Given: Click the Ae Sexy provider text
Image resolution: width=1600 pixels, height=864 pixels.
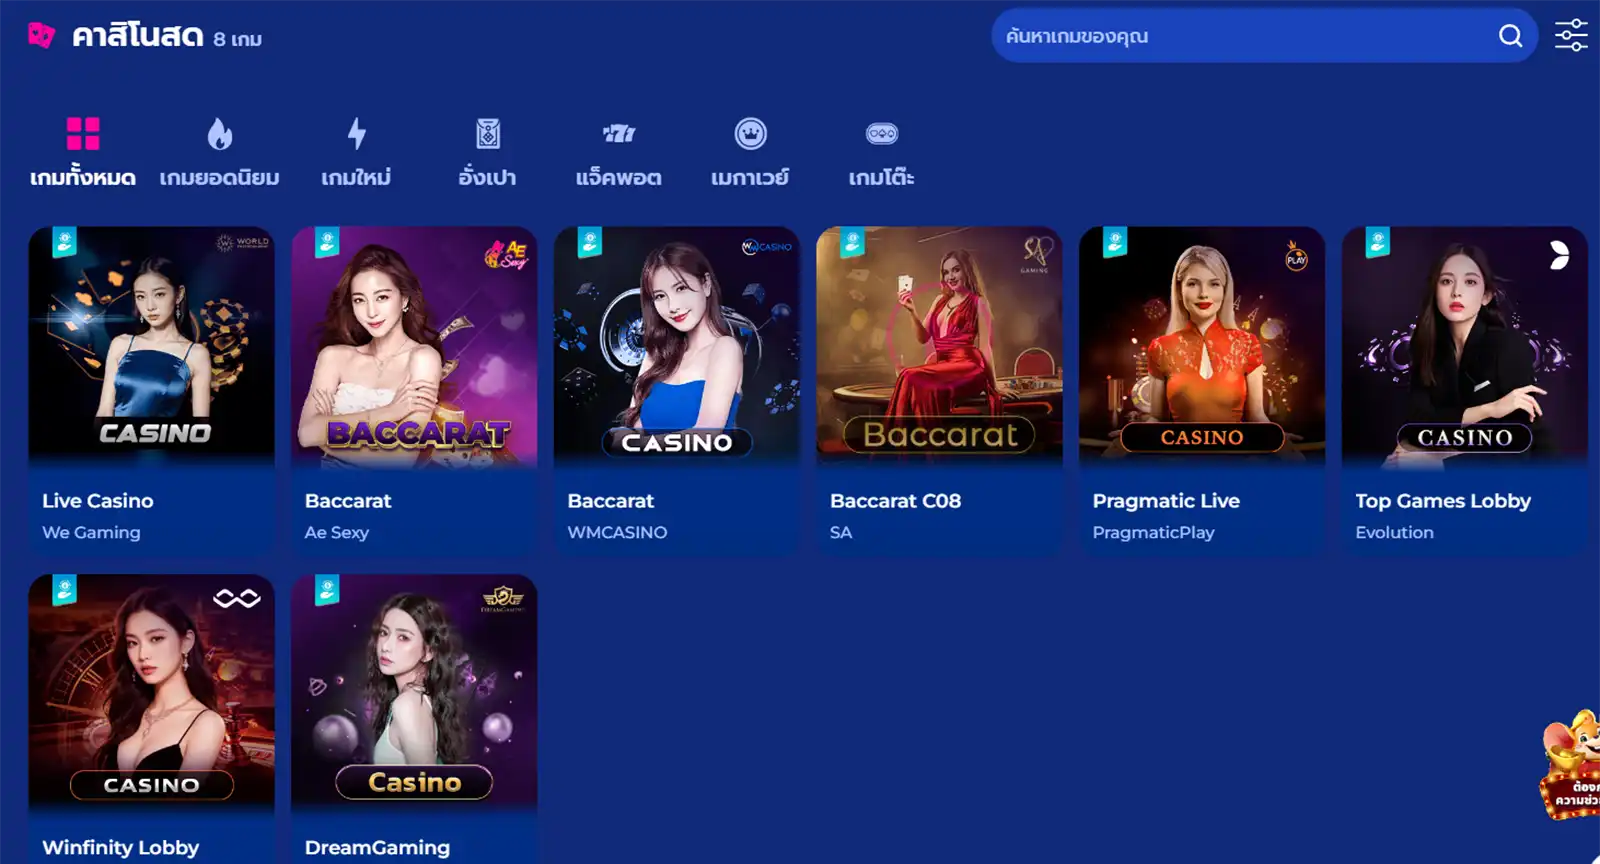Looking at the screenshot, I should (x=337, y=533).
